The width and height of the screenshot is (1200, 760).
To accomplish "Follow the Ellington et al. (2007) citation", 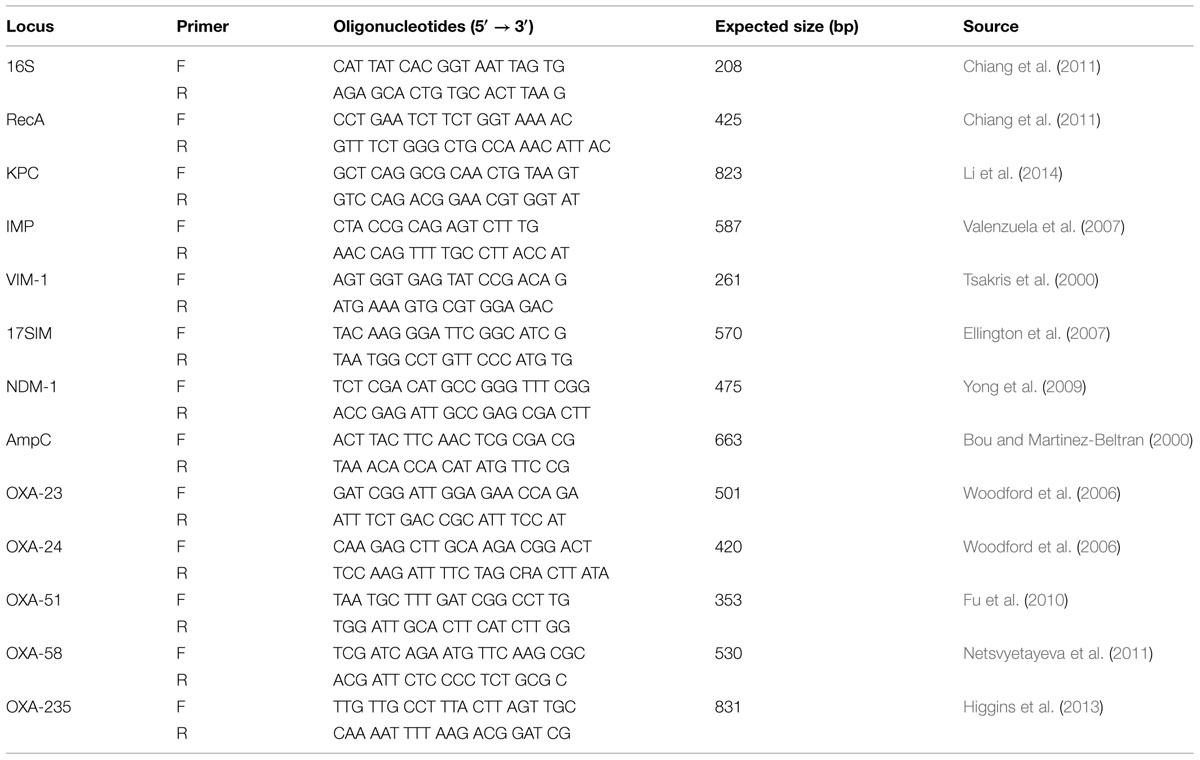I will [1025, 334].
